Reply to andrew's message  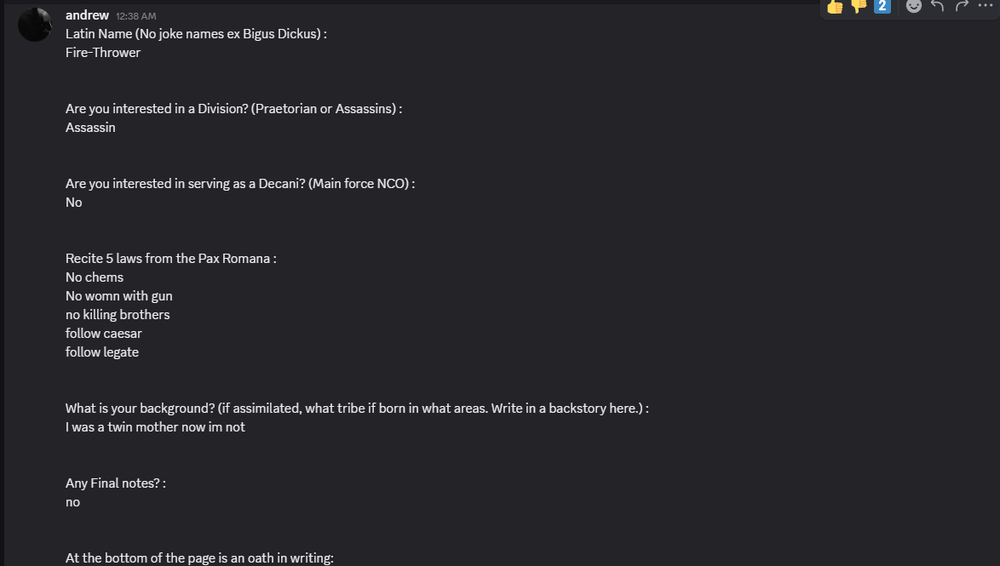tap(938, 6)
